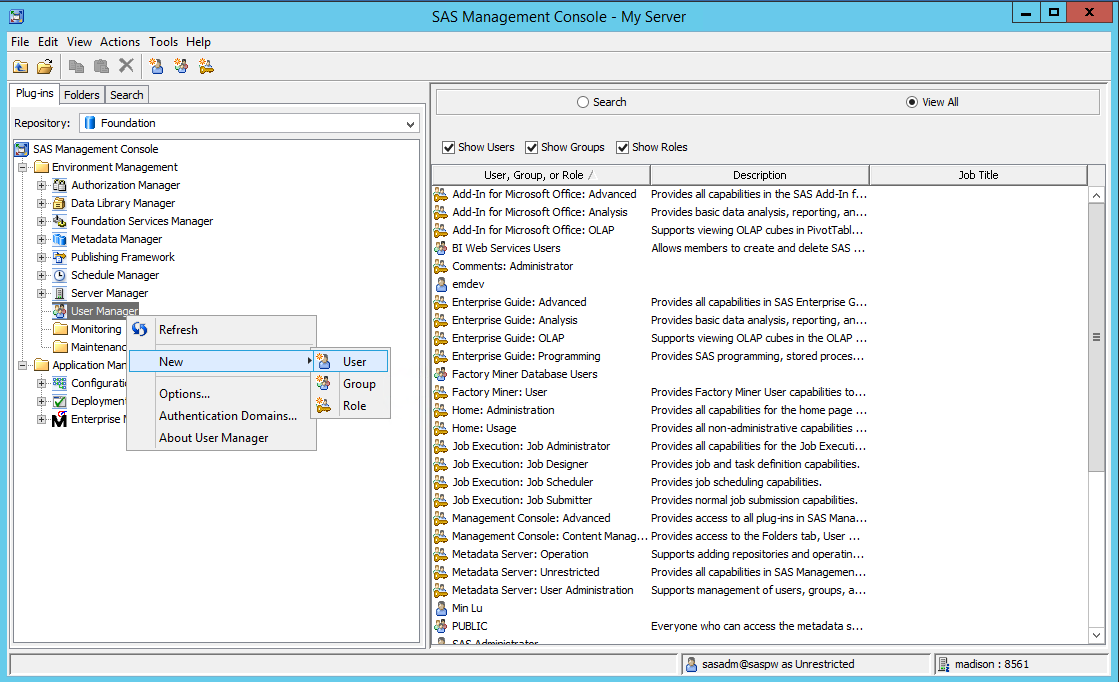
Task: Click the Schedule Manager clock icon
Action: (x=60, y=275)
